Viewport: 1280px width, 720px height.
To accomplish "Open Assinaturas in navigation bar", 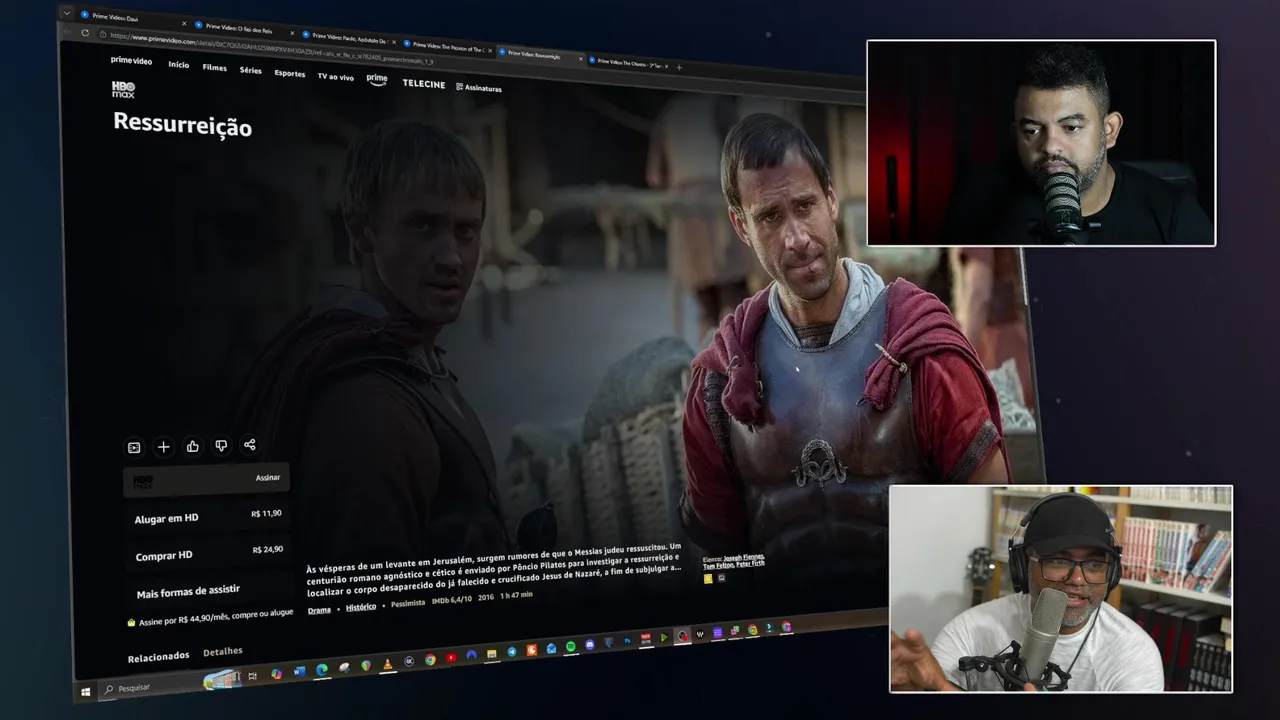I will click(479, 88).
